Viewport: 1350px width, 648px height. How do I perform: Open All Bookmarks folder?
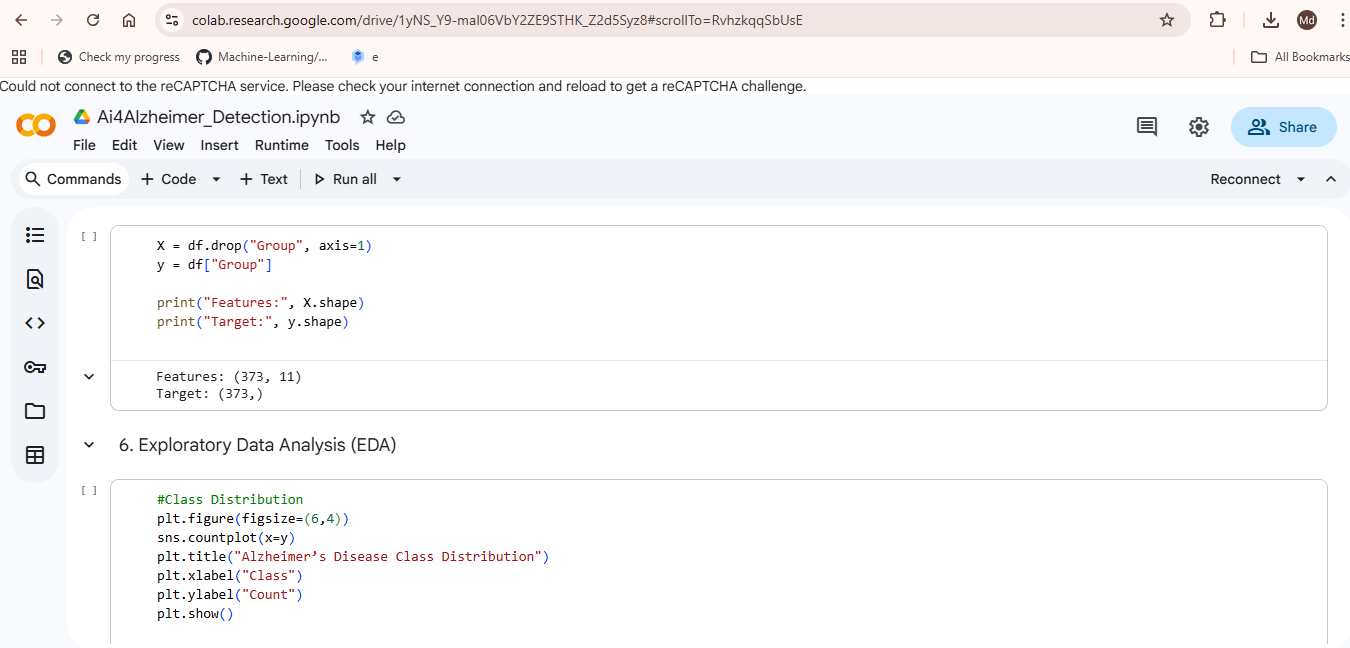[x=1300, y=57]
